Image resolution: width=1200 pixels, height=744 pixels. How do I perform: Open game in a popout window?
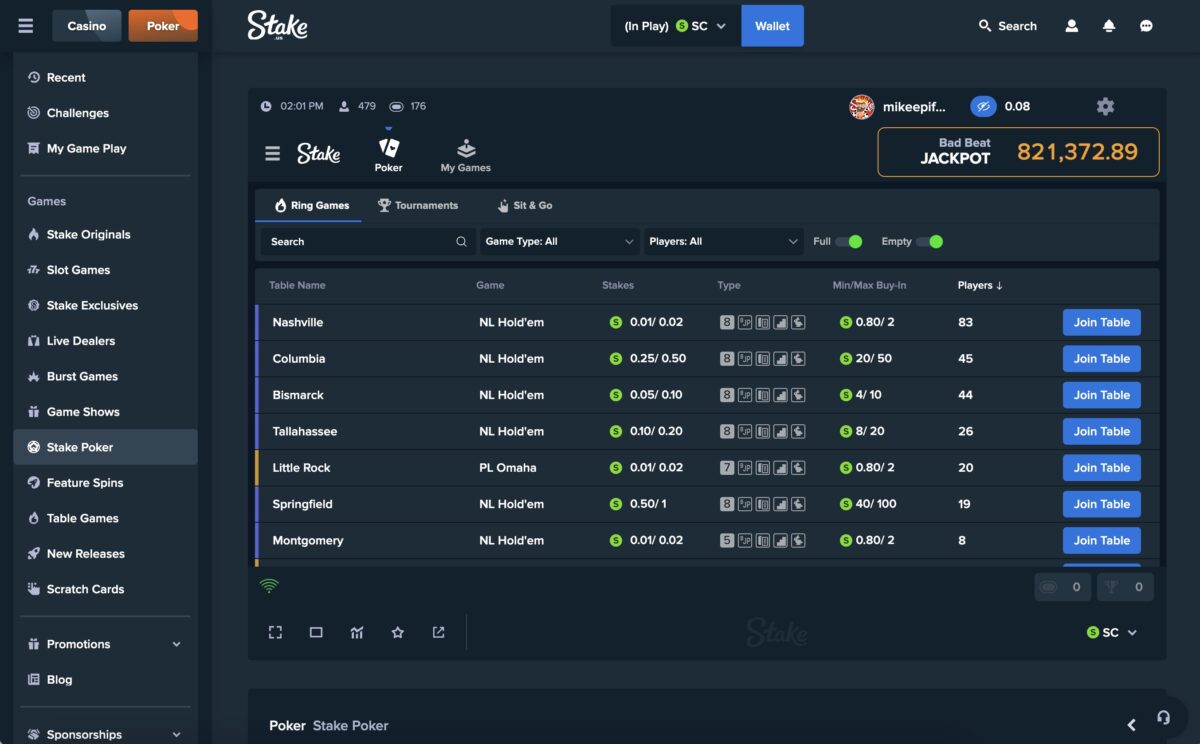coord(438,632)
